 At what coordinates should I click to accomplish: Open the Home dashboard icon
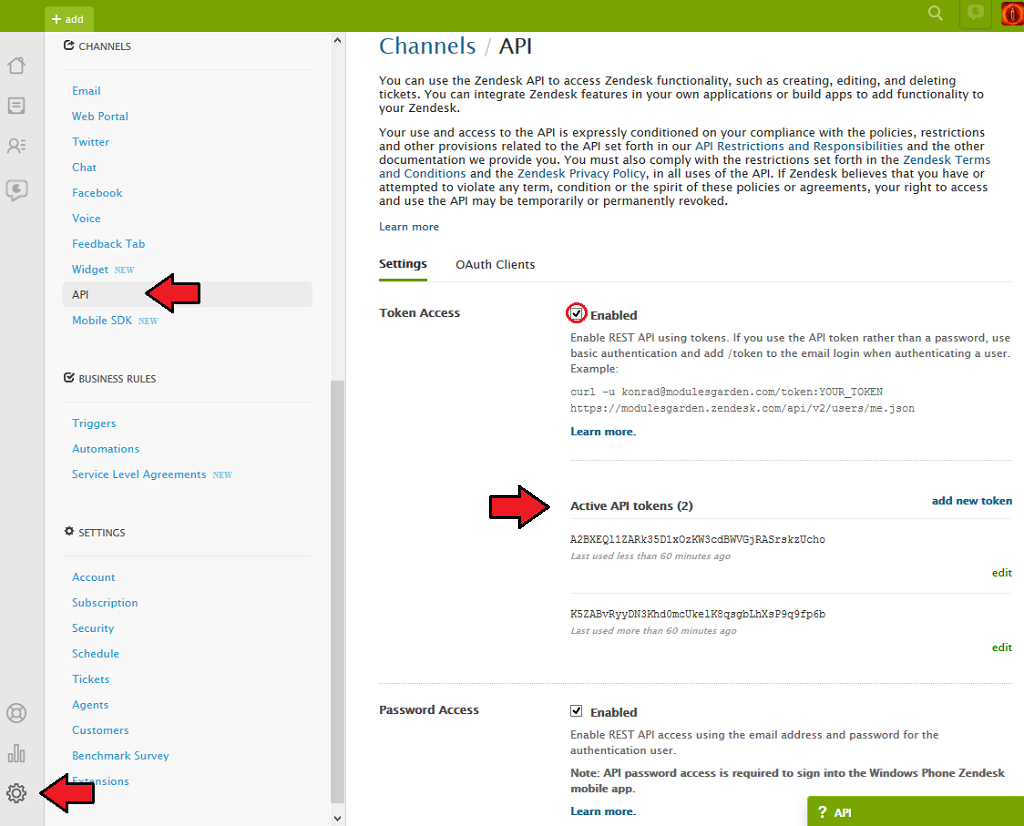click(16, 65)
